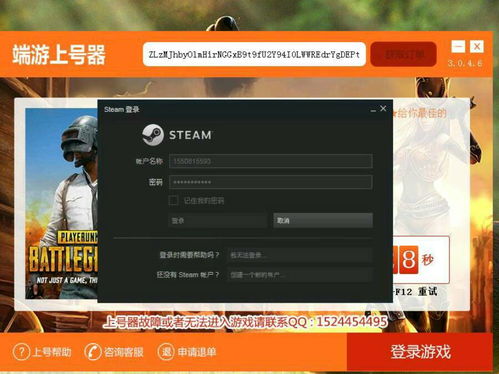Click the 密码 password field
This screenshot has width=499, height=374.
[x=271, y=182]
